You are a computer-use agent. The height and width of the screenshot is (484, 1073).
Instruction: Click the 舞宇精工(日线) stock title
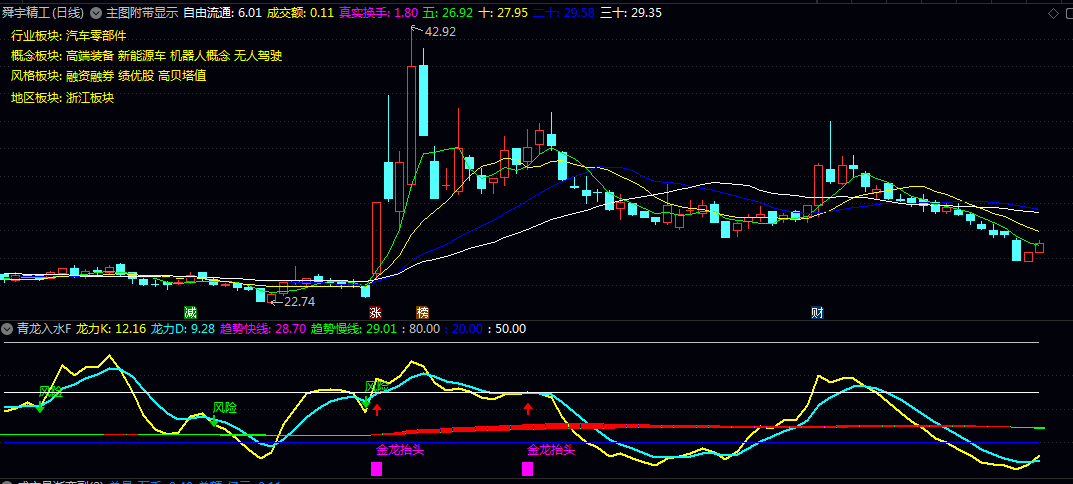click(x=42, y=13)
